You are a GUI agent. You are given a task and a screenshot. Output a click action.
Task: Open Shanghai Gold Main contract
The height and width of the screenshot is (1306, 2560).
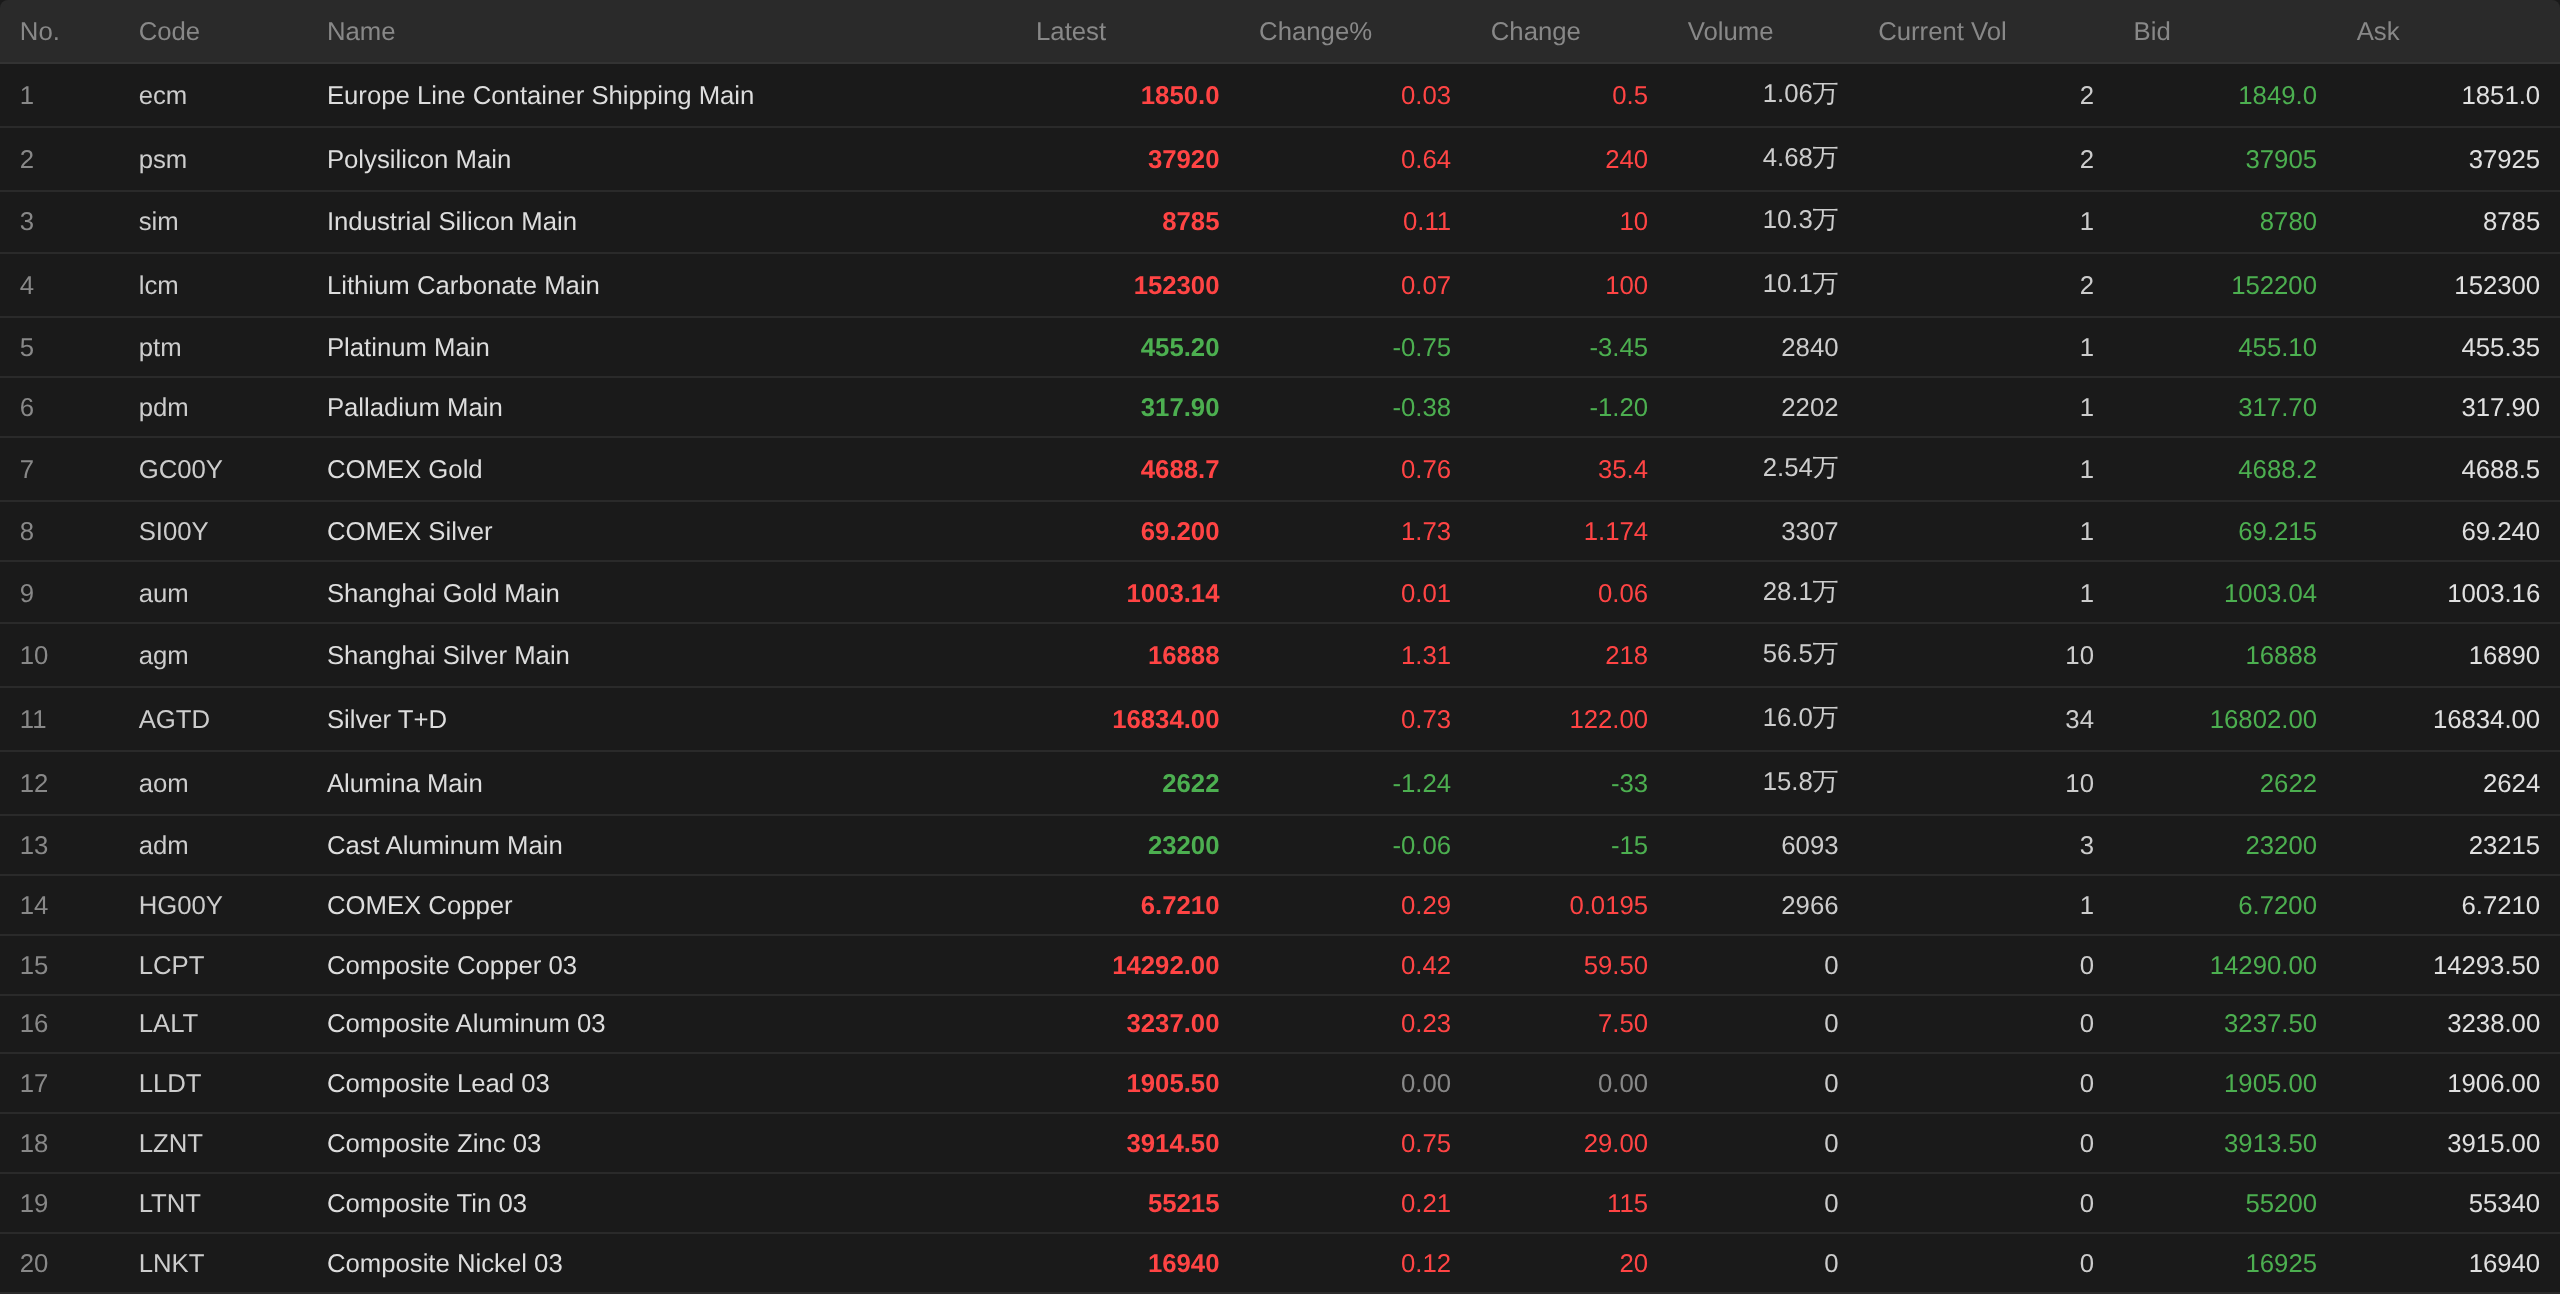443,594
